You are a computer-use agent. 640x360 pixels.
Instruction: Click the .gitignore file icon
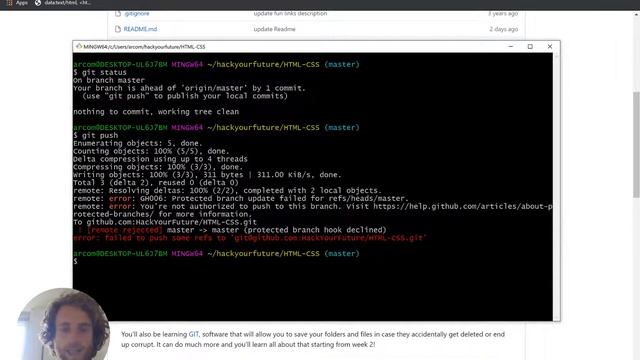point(118,13)
